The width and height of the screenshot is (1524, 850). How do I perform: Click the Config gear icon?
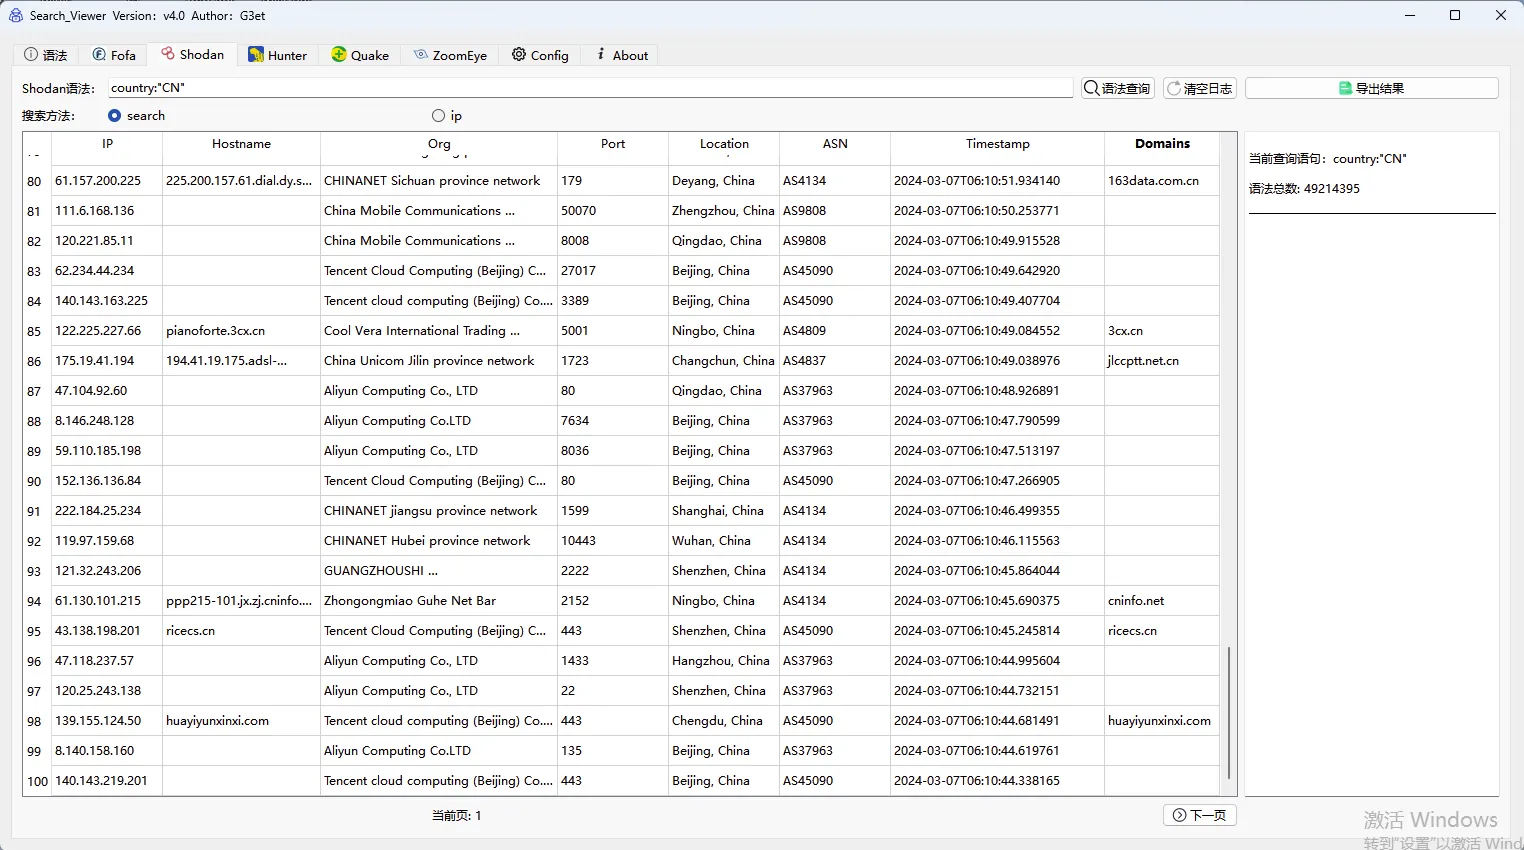519,54
